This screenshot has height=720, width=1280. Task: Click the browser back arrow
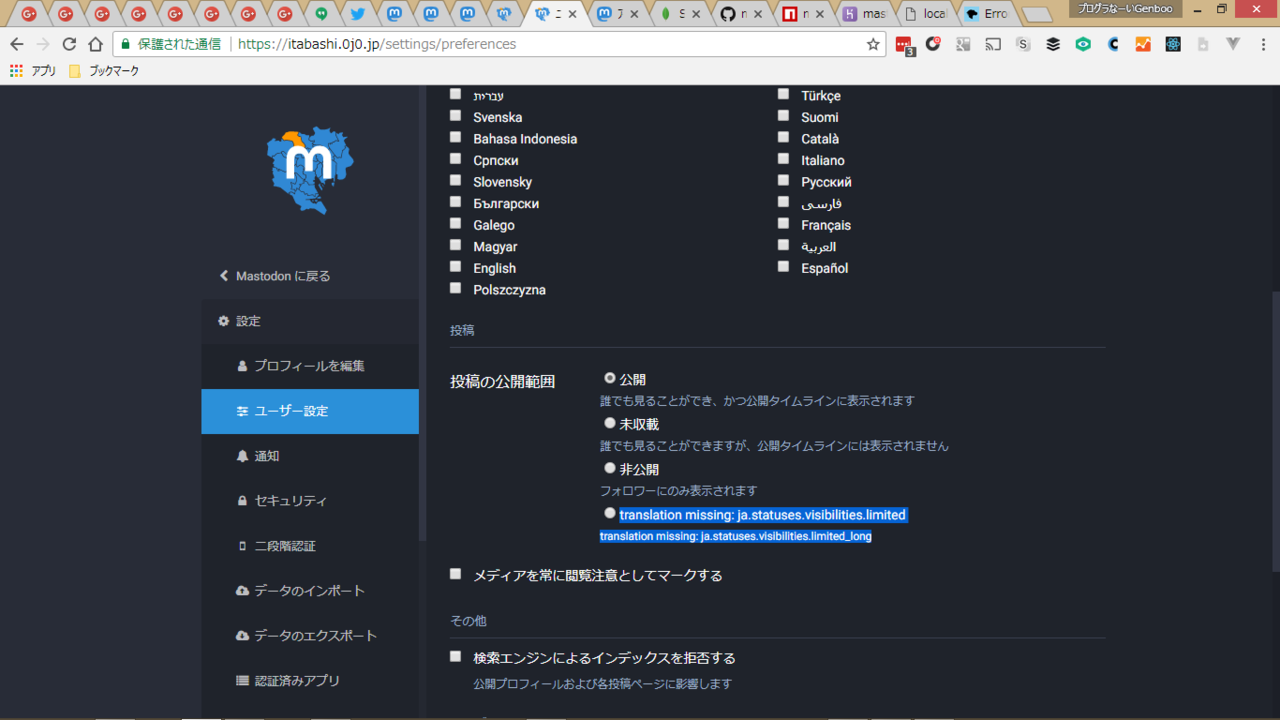17,44
